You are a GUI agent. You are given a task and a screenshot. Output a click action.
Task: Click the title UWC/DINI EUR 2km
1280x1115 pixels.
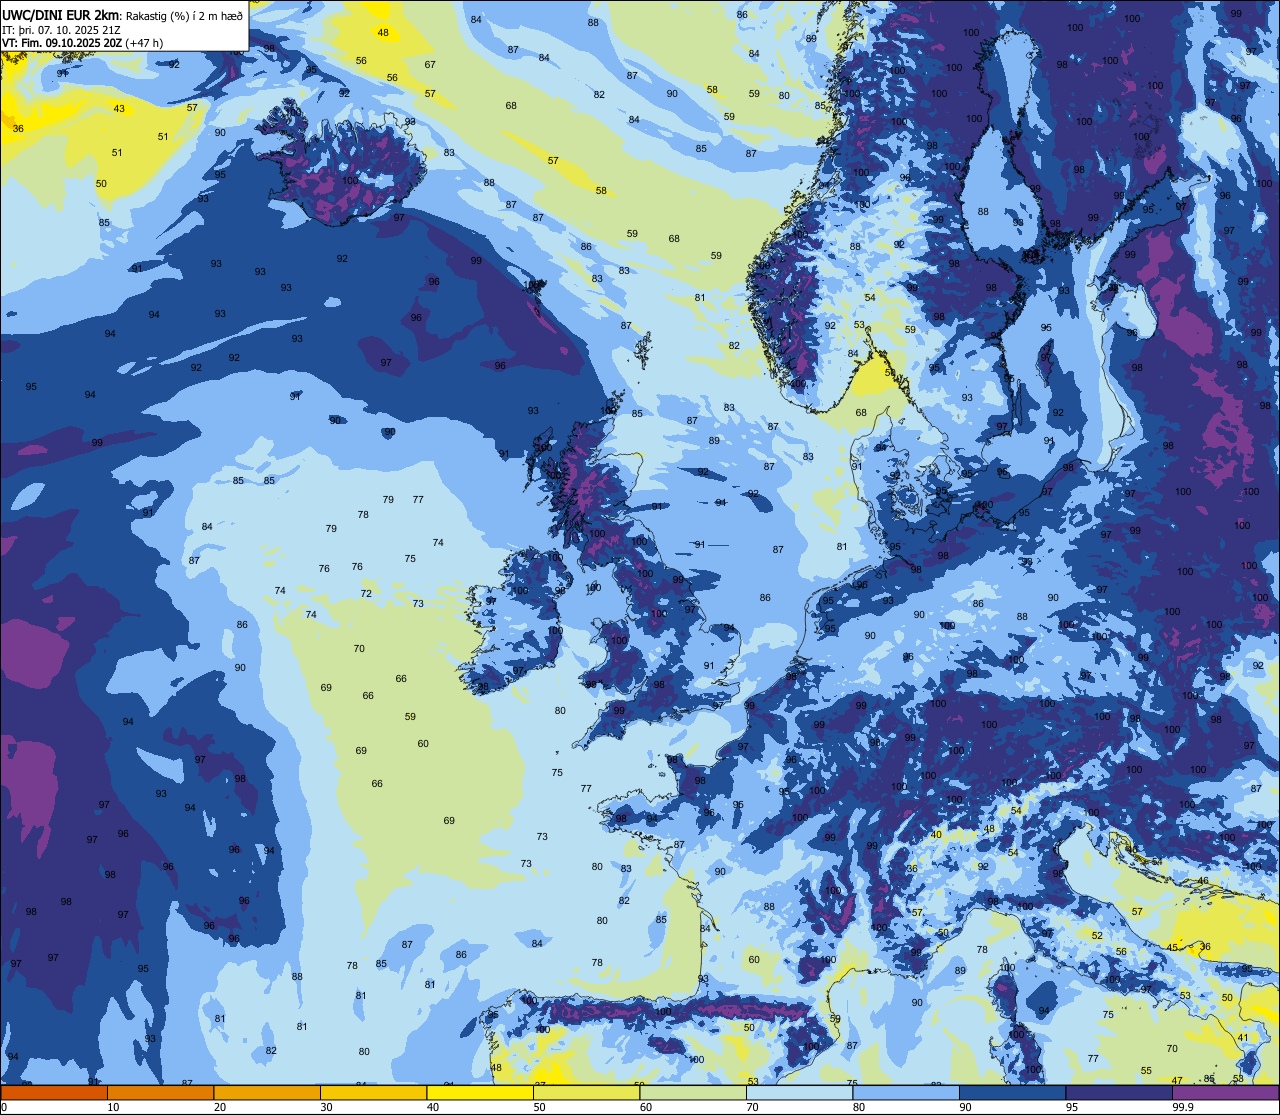point(61,15)
